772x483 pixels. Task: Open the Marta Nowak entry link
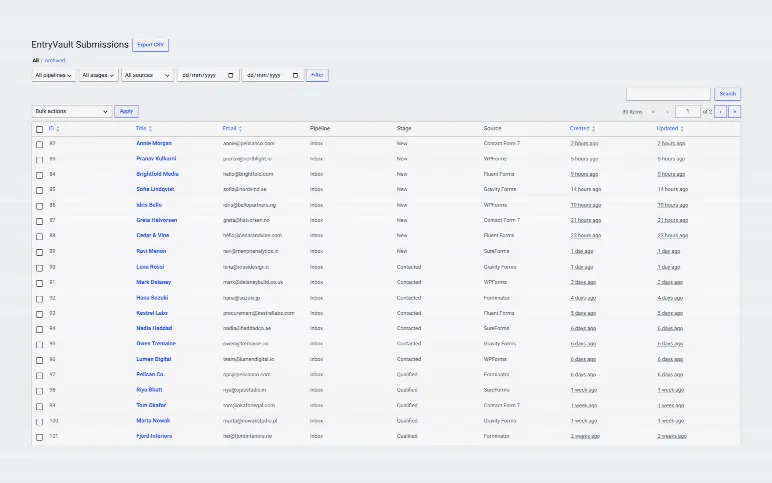(153, 420)
